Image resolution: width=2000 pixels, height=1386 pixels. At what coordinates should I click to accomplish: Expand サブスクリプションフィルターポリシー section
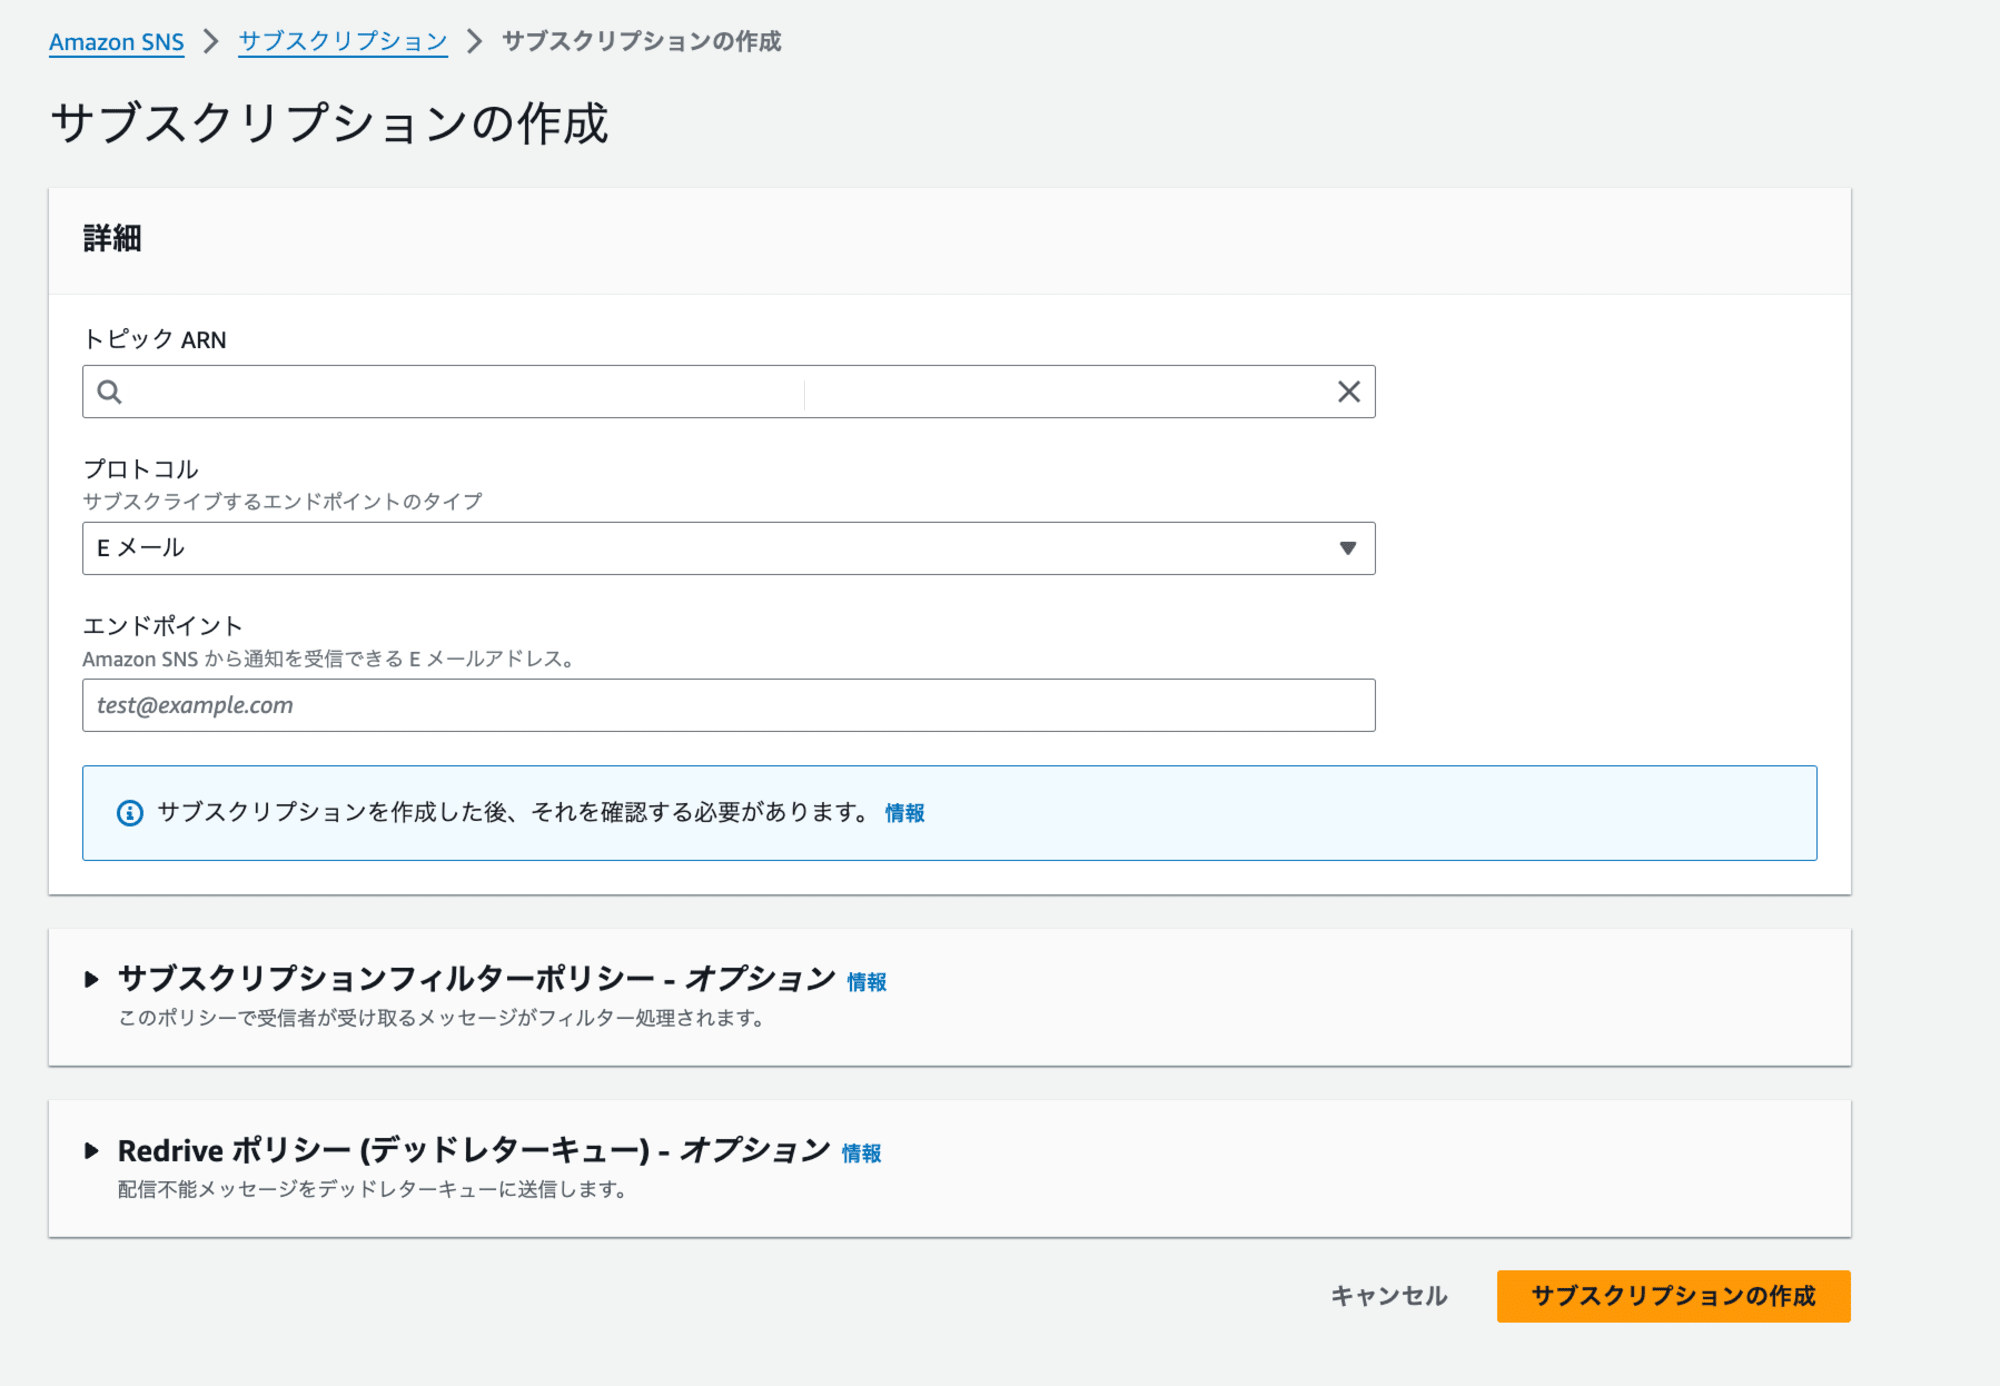tap(91, 979)
